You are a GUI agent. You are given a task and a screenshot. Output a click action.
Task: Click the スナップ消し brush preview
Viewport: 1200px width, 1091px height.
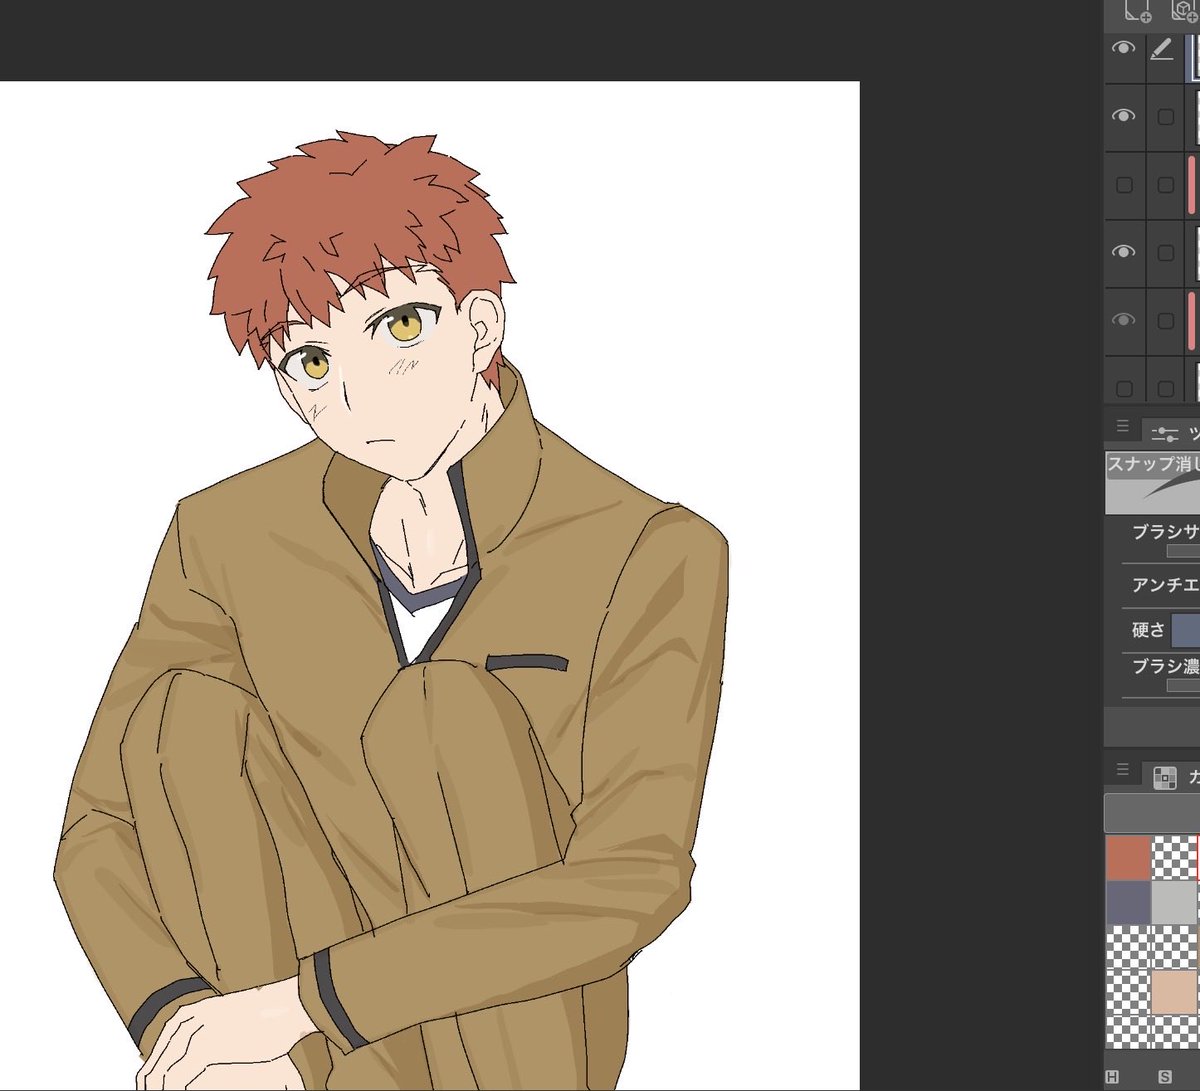point(1153,482)
